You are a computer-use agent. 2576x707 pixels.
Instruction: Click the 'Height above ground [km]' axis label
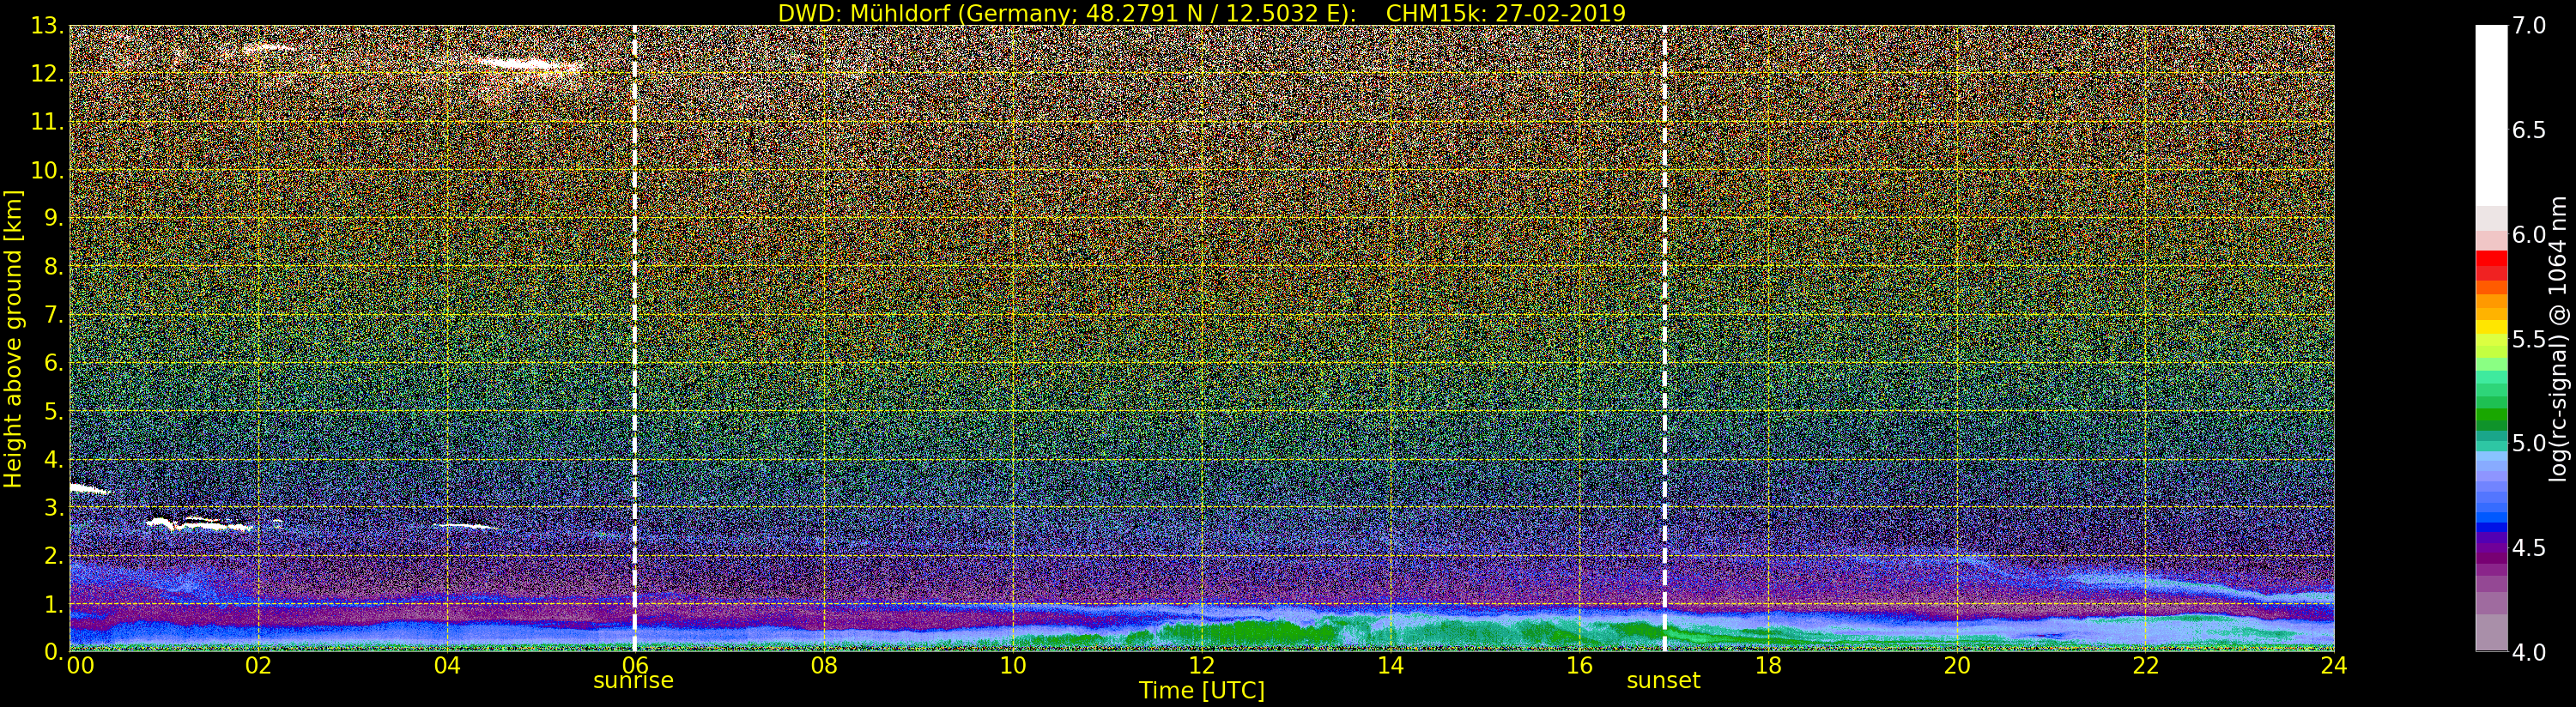pos(13,339)
